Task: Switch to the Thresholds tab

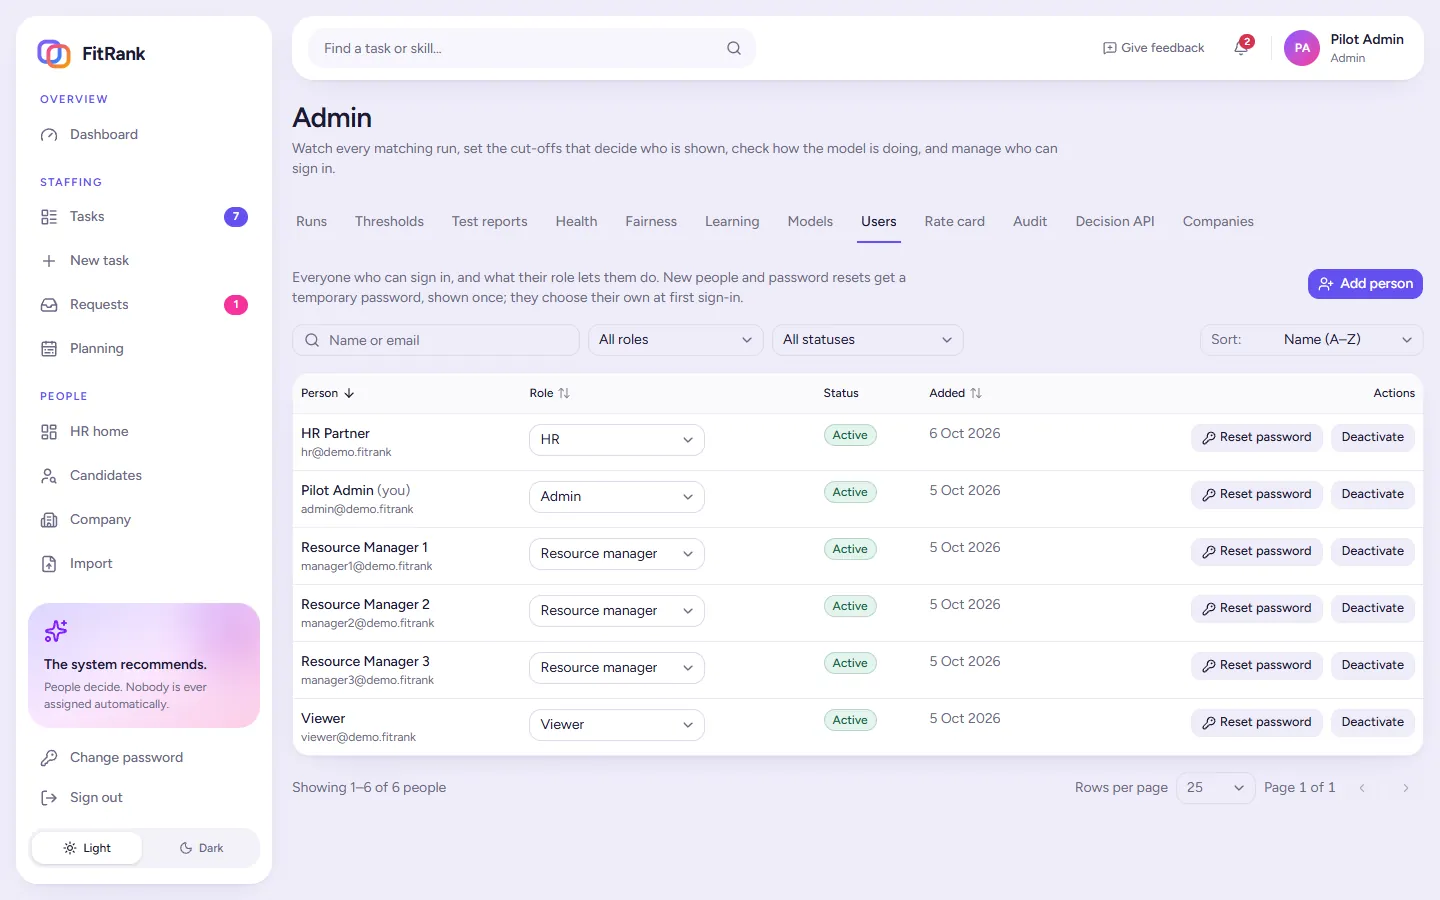Action: (x=389, y=222)
